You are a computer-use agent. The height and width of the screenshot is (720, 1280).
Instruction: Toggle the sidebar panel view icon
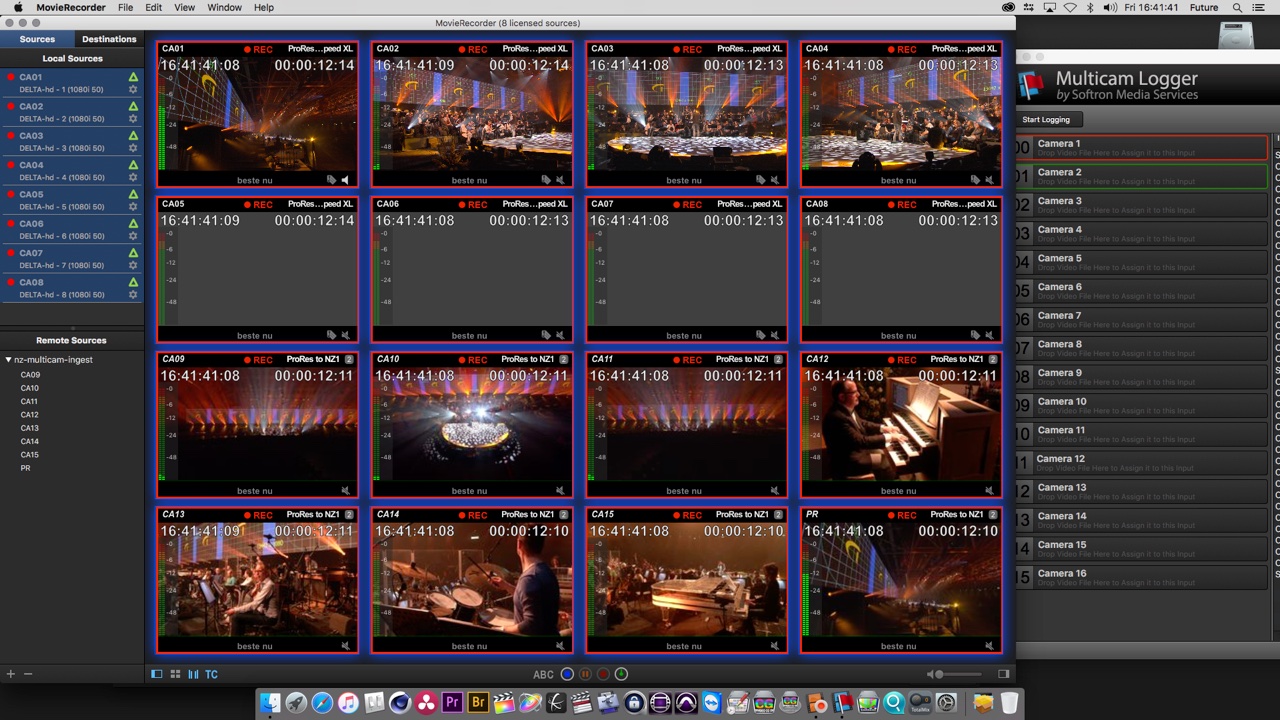coord(157,674)
